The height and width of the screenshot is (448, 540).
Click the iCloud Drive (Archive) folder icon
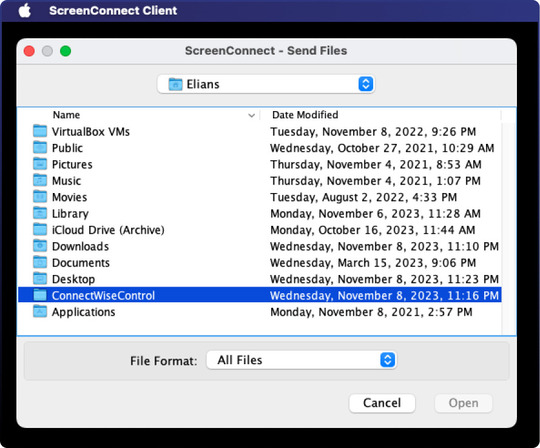tap(40, 230)
